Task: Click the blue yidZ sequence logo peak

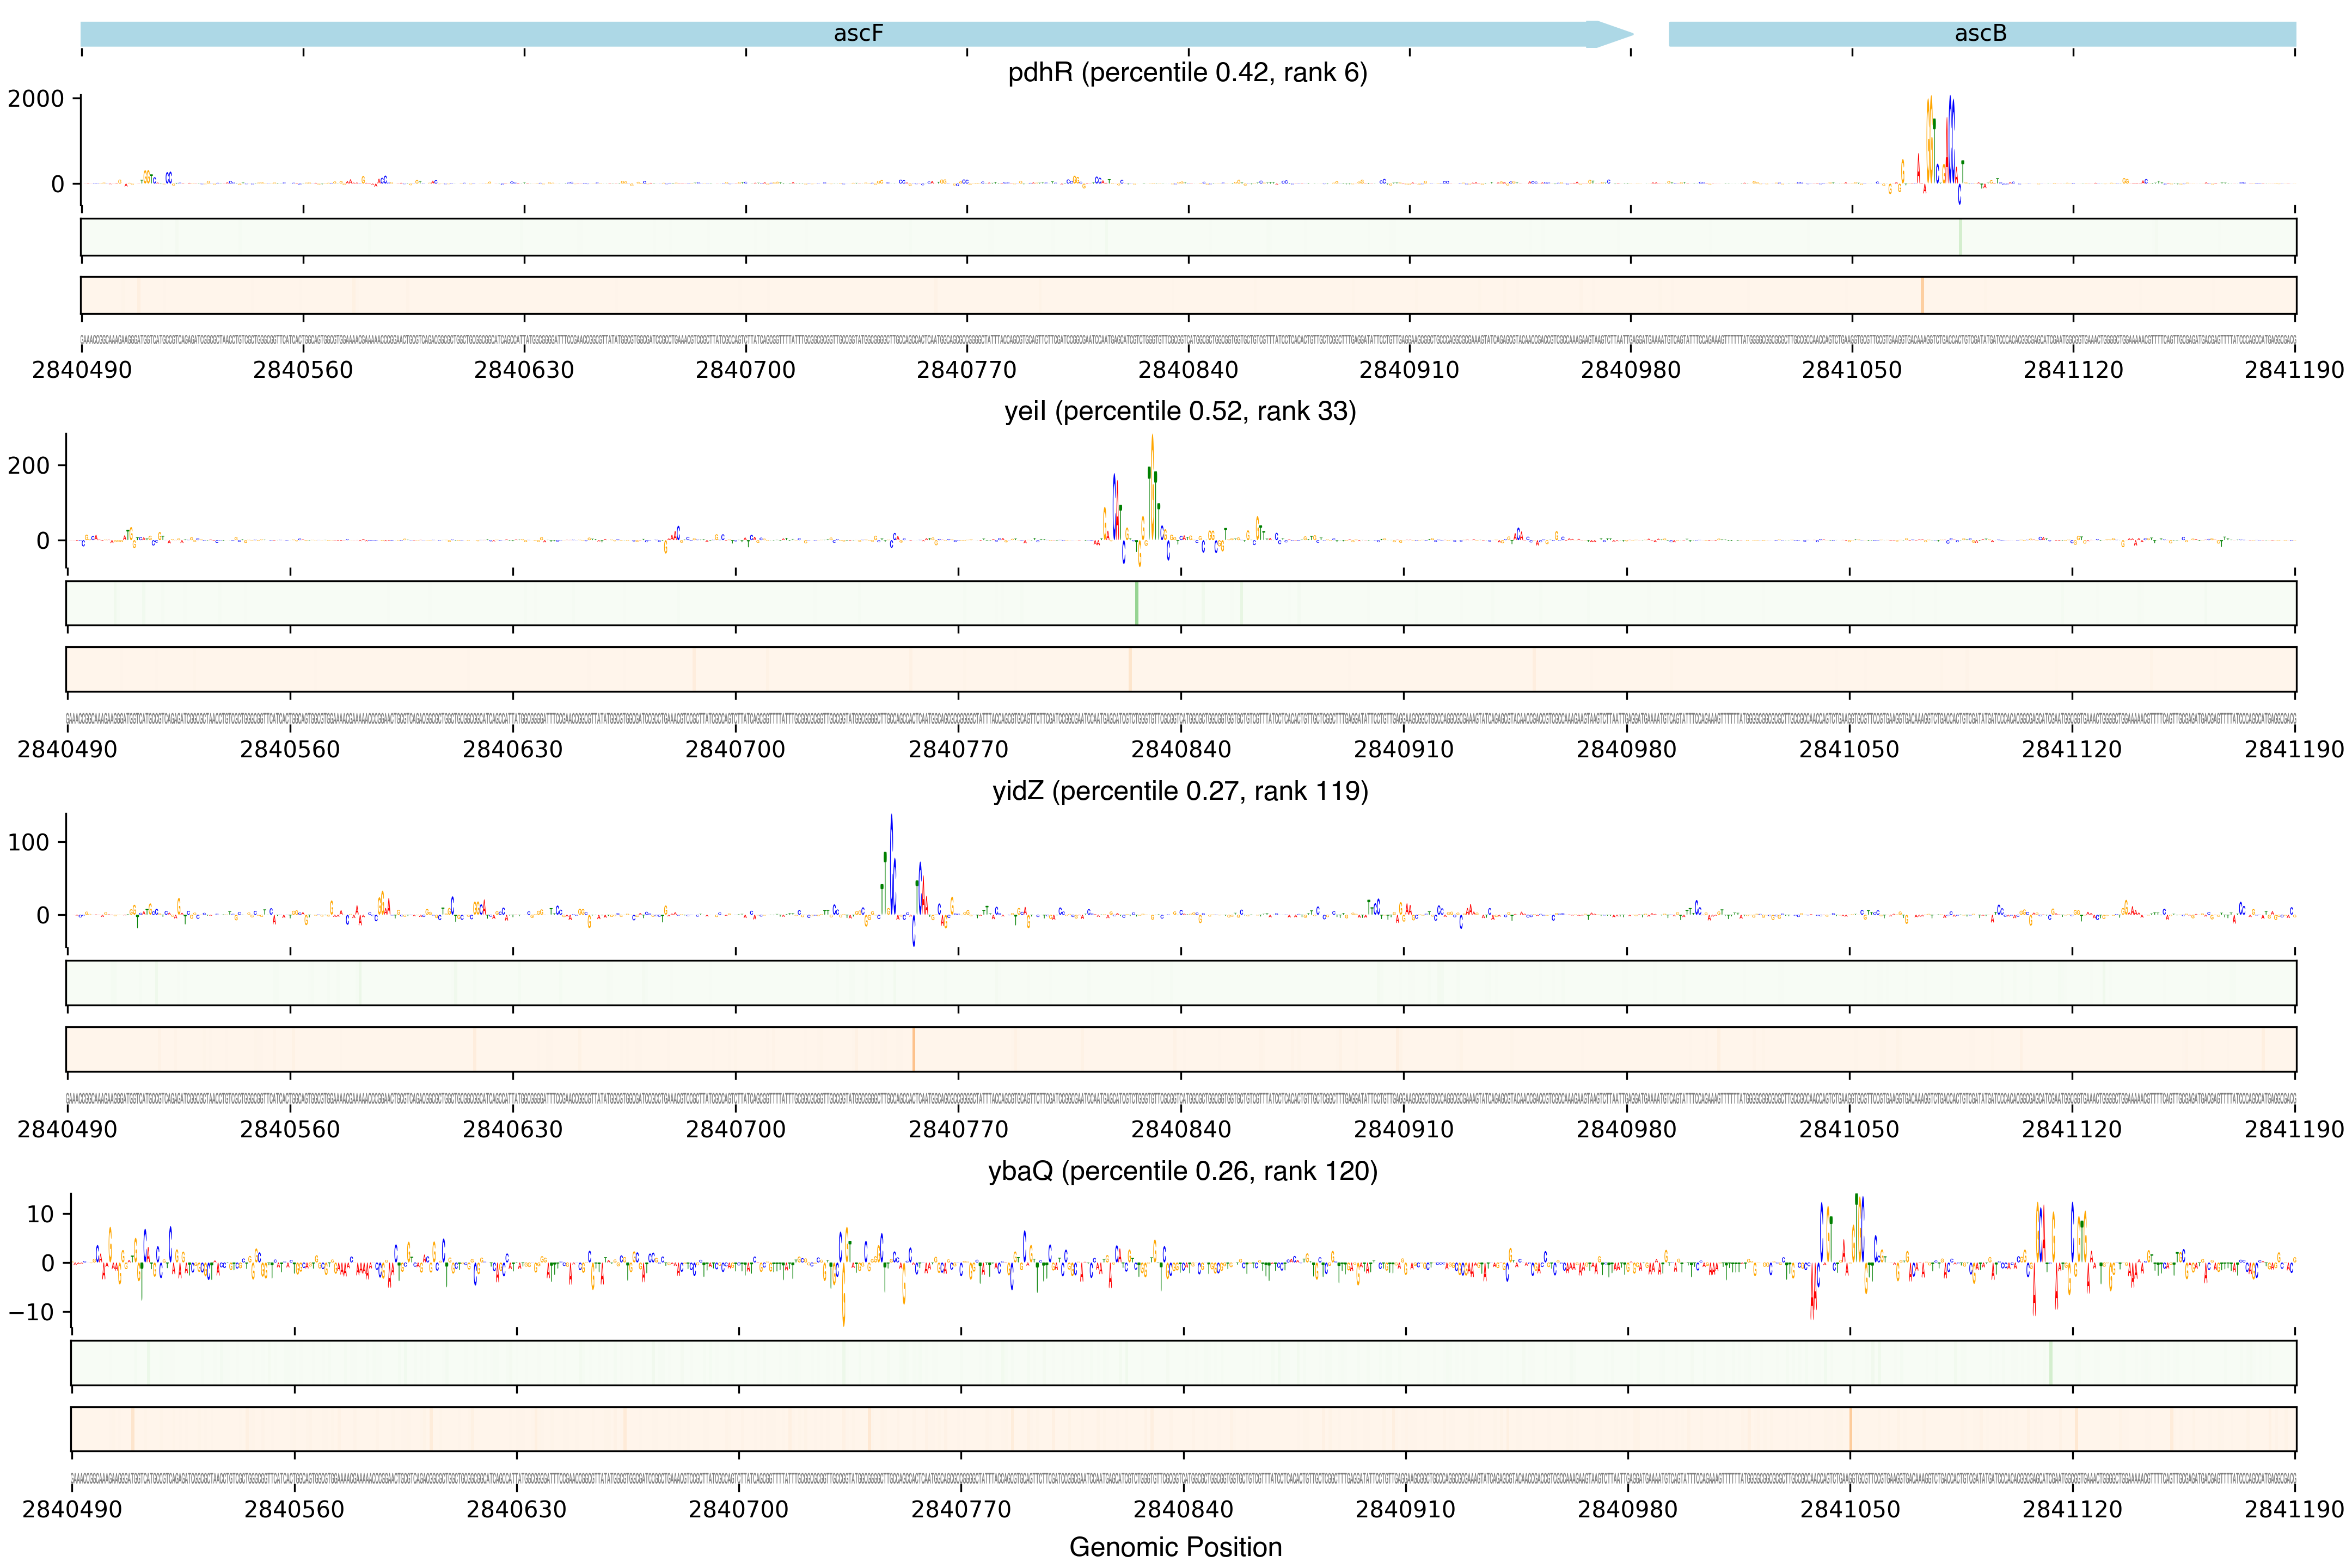Action: pyautogui.click(x=891, y=860)
